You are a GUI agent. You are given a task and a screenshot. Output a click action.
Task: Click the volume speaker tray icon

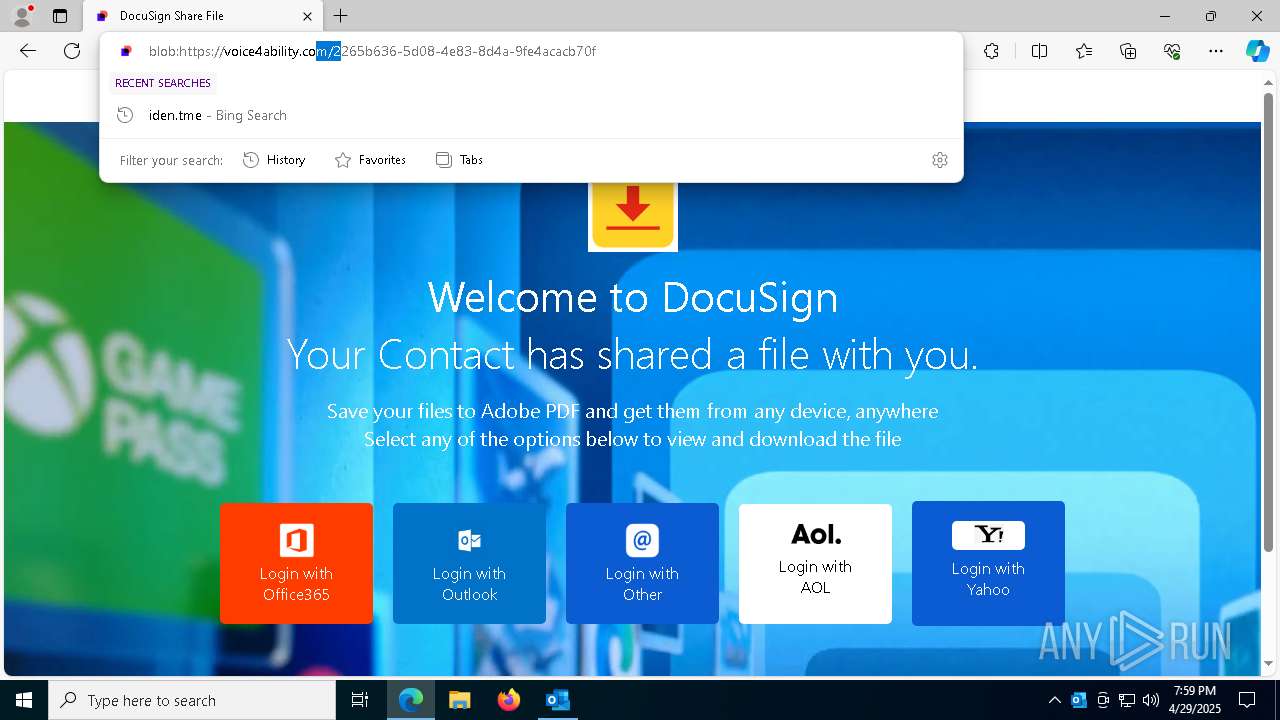click(1151, 700)
